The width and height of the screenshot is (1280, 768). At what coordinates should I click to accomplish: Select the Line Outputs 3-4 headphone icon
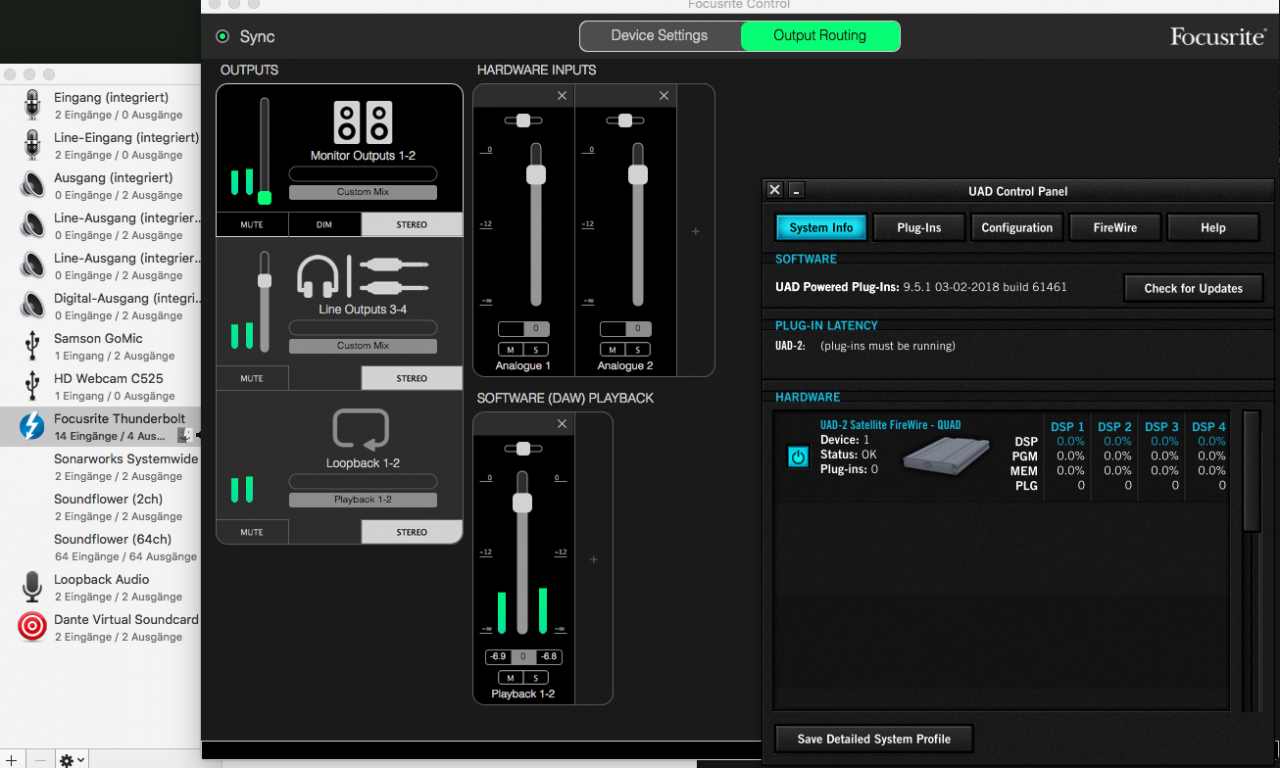click(318, 276)
